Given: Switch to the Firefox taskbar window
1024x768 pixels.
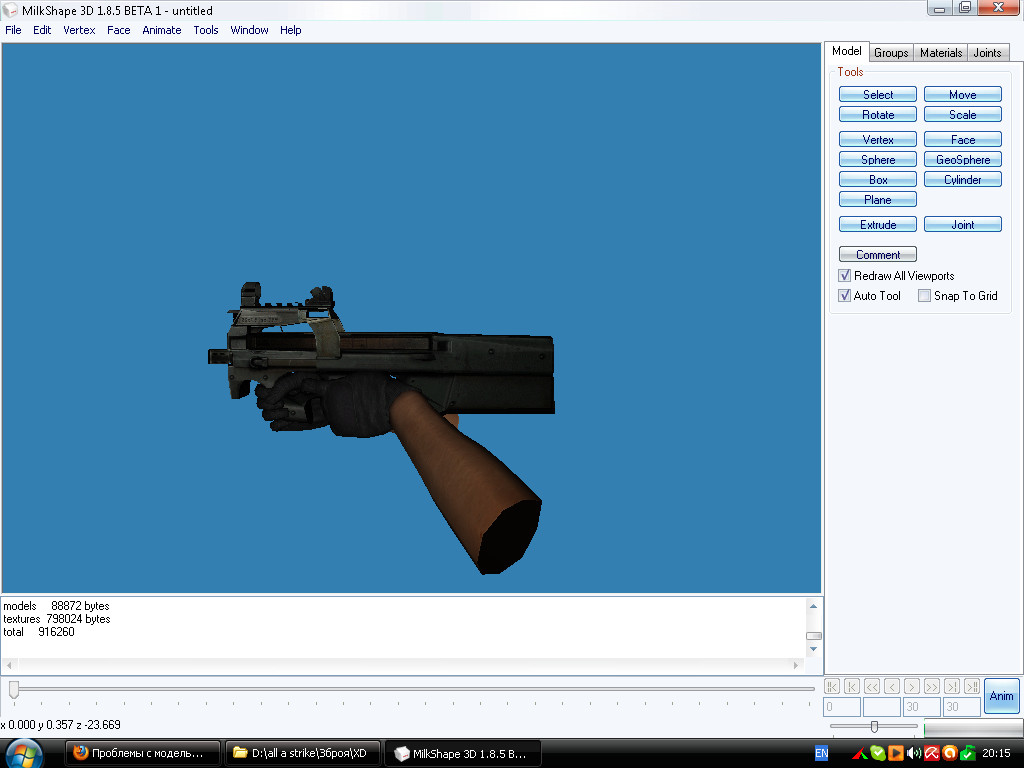Looking at the screenshot, I should [x=142, y=753].
